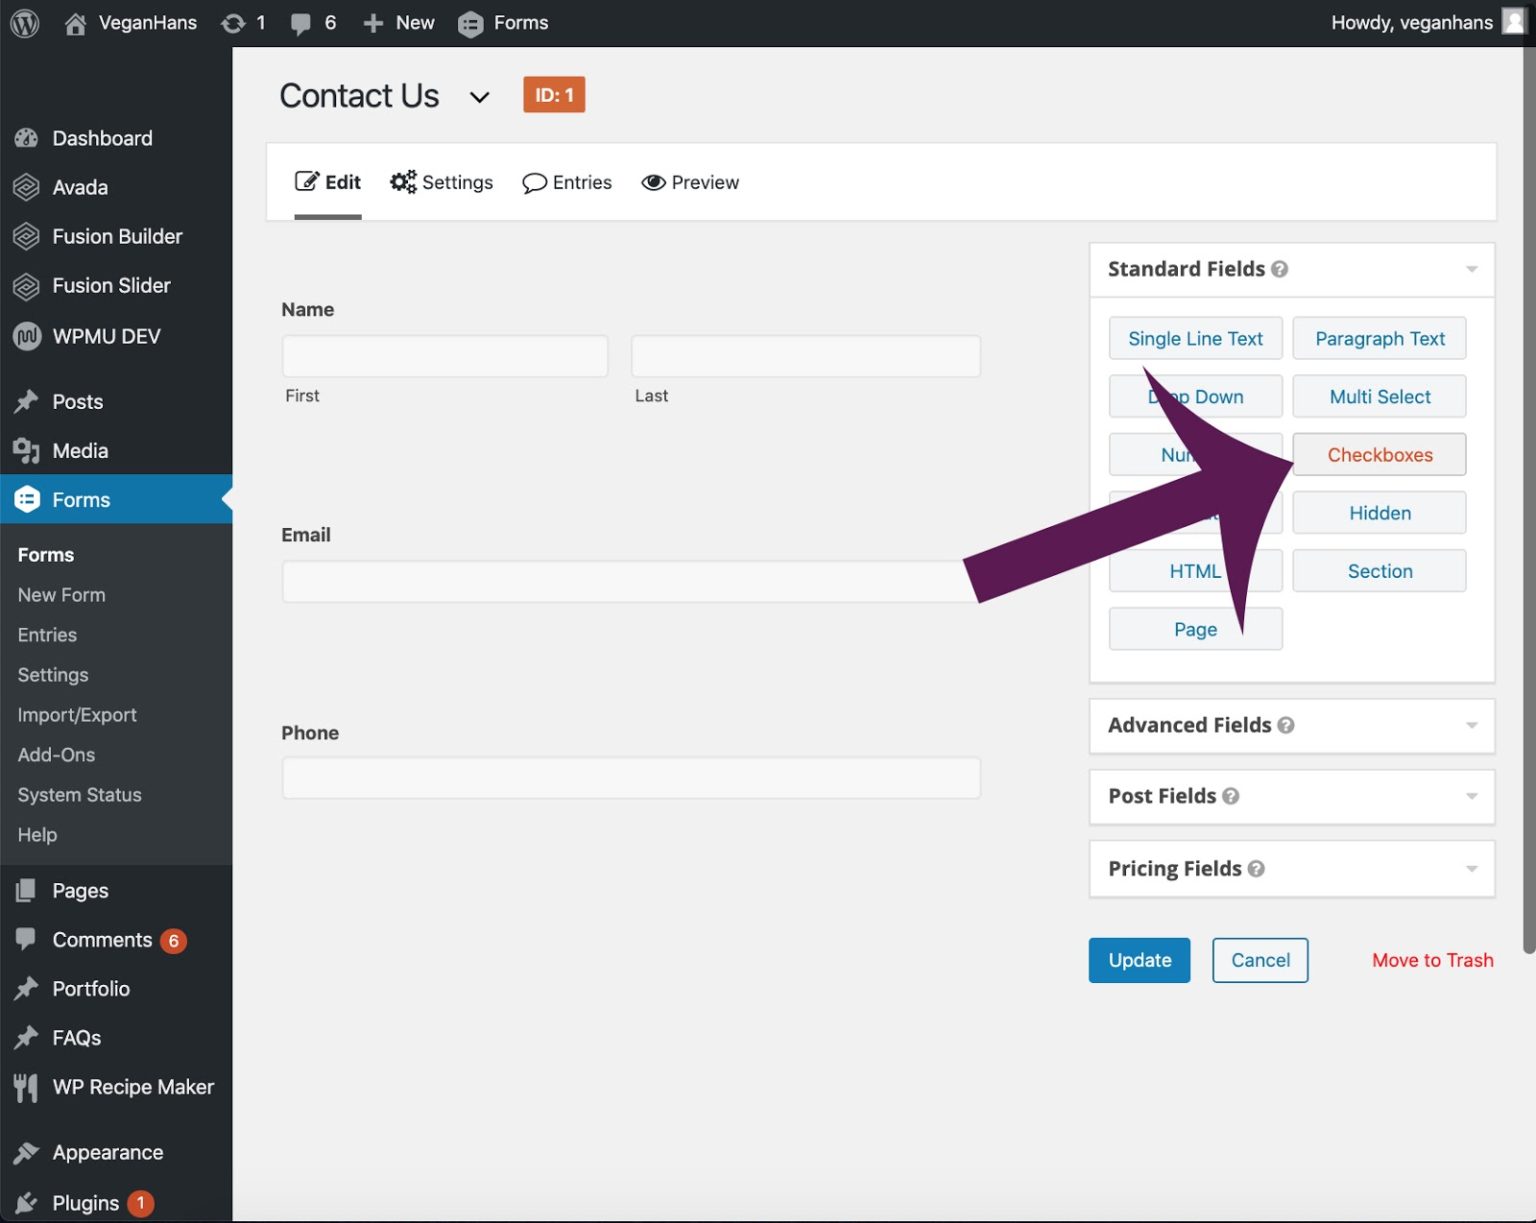Switch to the Settings tab
The width and height of the screenshot is (1536, 1223).
pyautogui.click(x=442, y=182)
